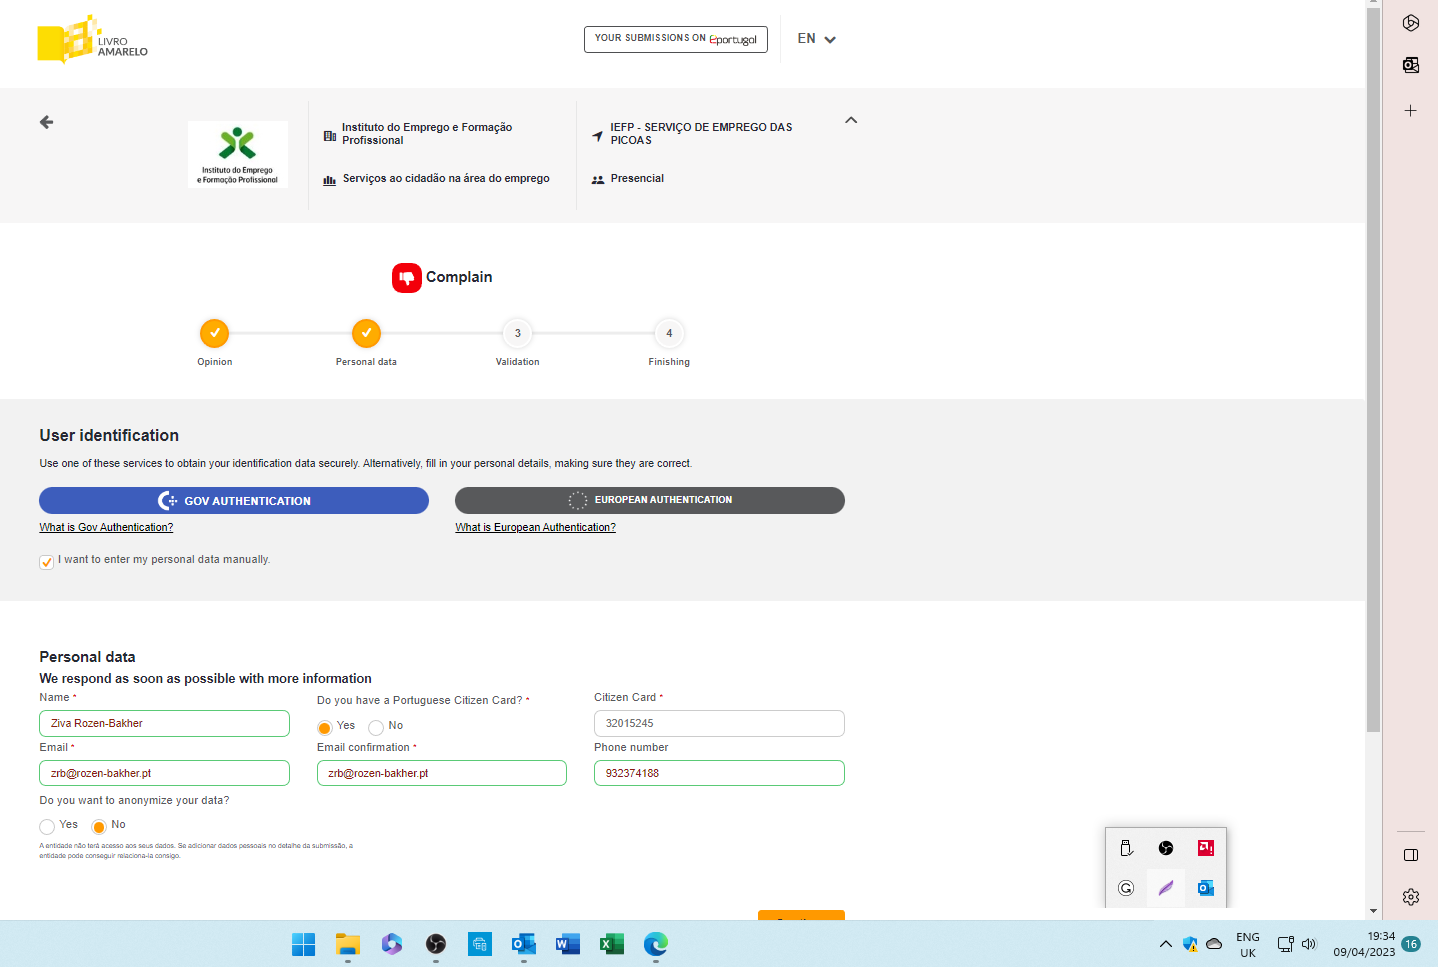Click the Outlook icon in tray popup
This screenshot has height=967, width=1438.
[x=1206, y=888]
